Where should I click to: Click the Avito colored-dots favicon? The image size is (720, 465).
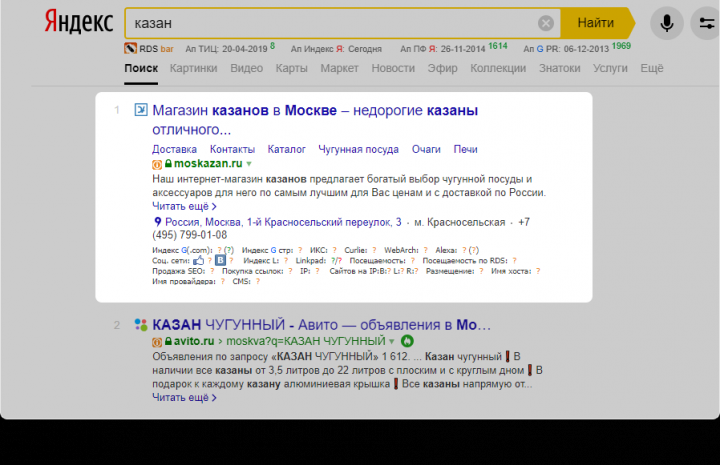pyautogui.click(x=141, y=325)
